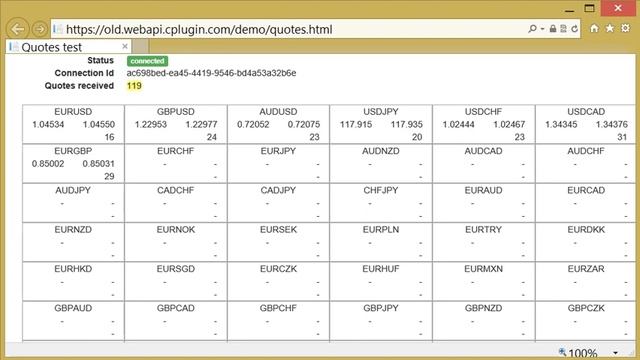Viewport: 640px width, 360px height.
Task: Maximize the browser window
Action: (589, 8)
